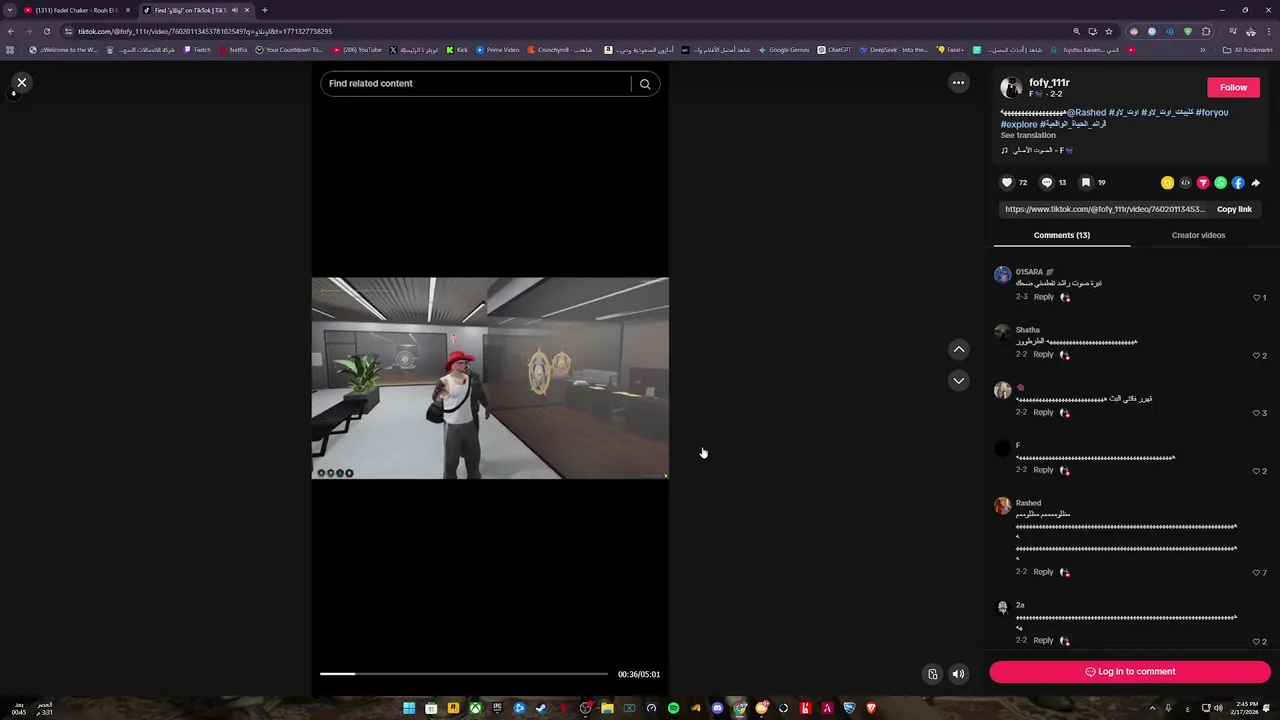Viewport: 1280px width, 720px height.
Task: Open the ChatGPT bookmark
Action: (835, 50)
